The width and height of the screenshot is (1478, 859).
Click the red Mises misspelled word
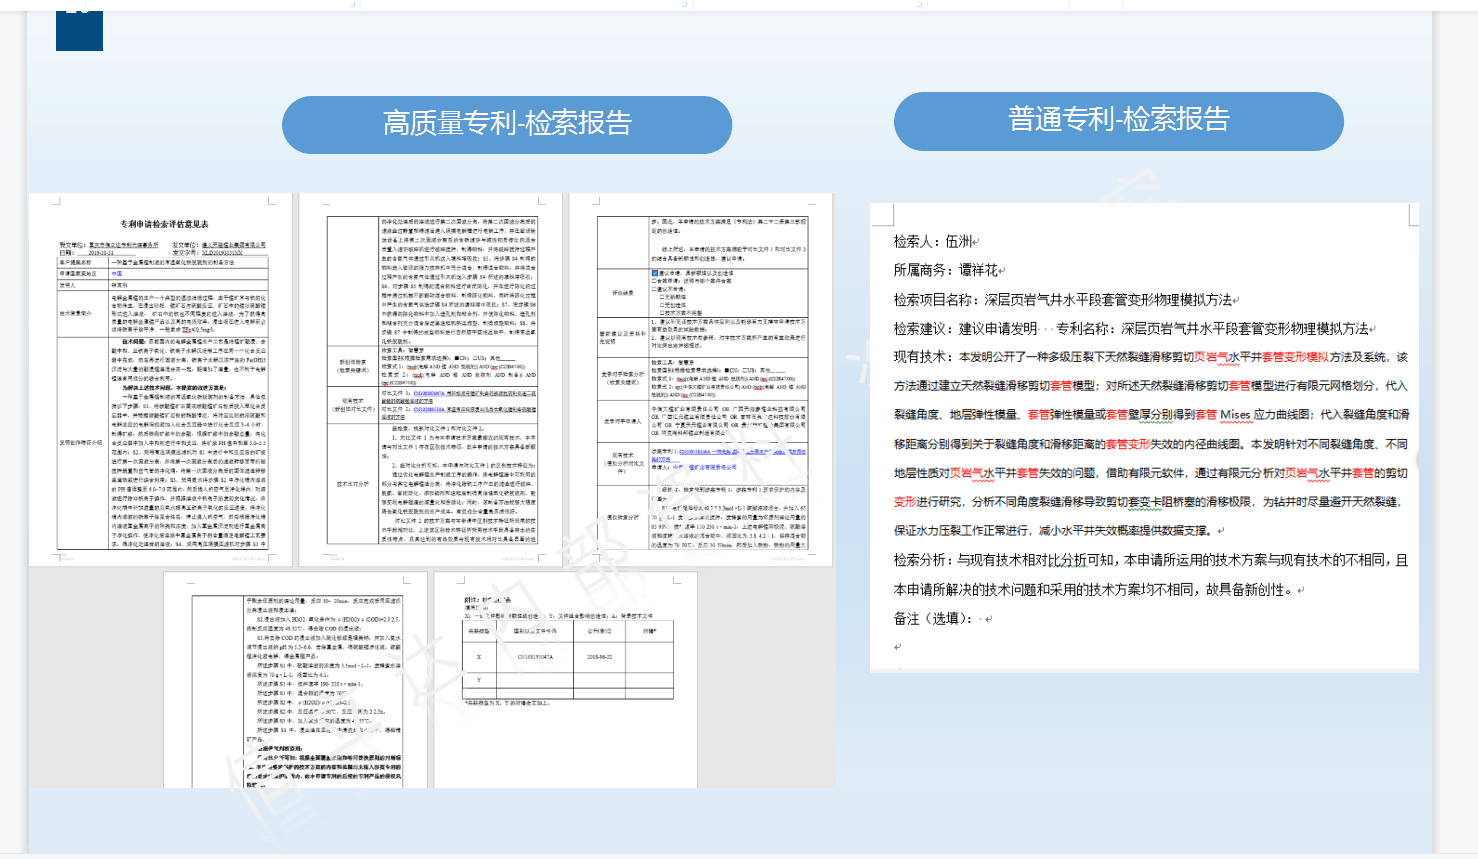tap(1234, 414)
